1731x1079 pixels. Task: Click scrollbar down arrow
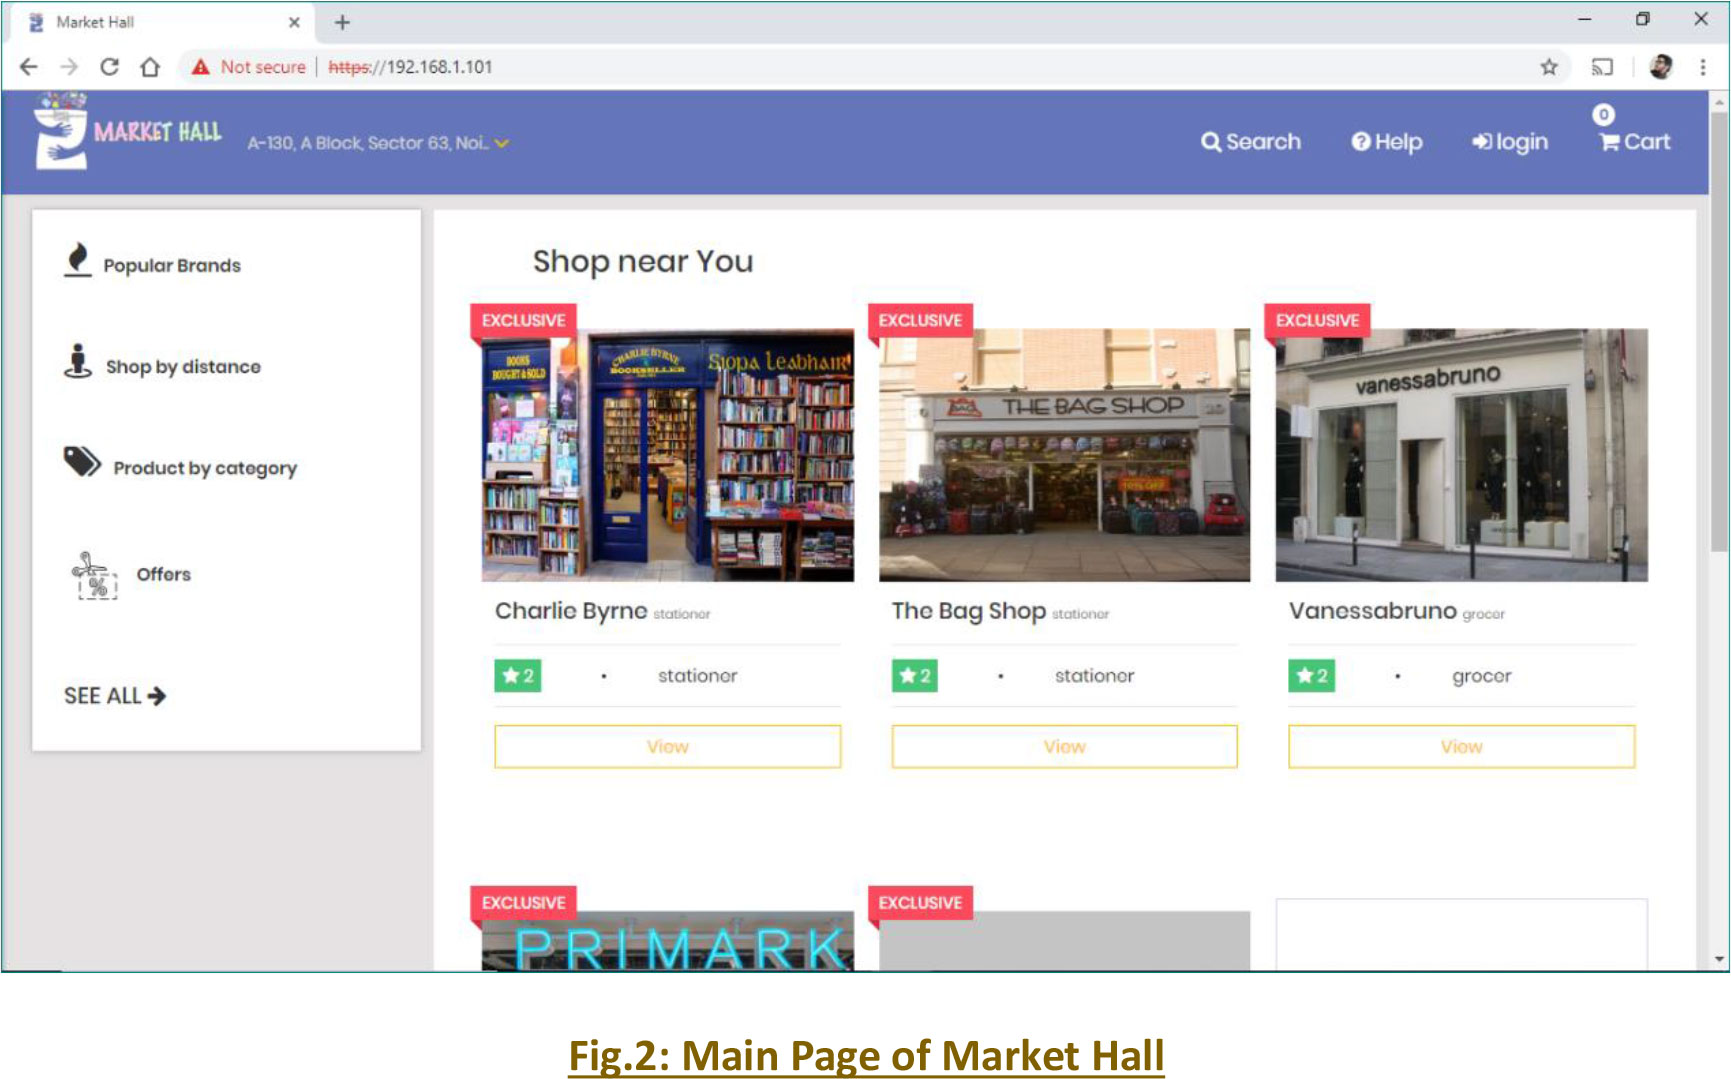tap(1720, 958)
